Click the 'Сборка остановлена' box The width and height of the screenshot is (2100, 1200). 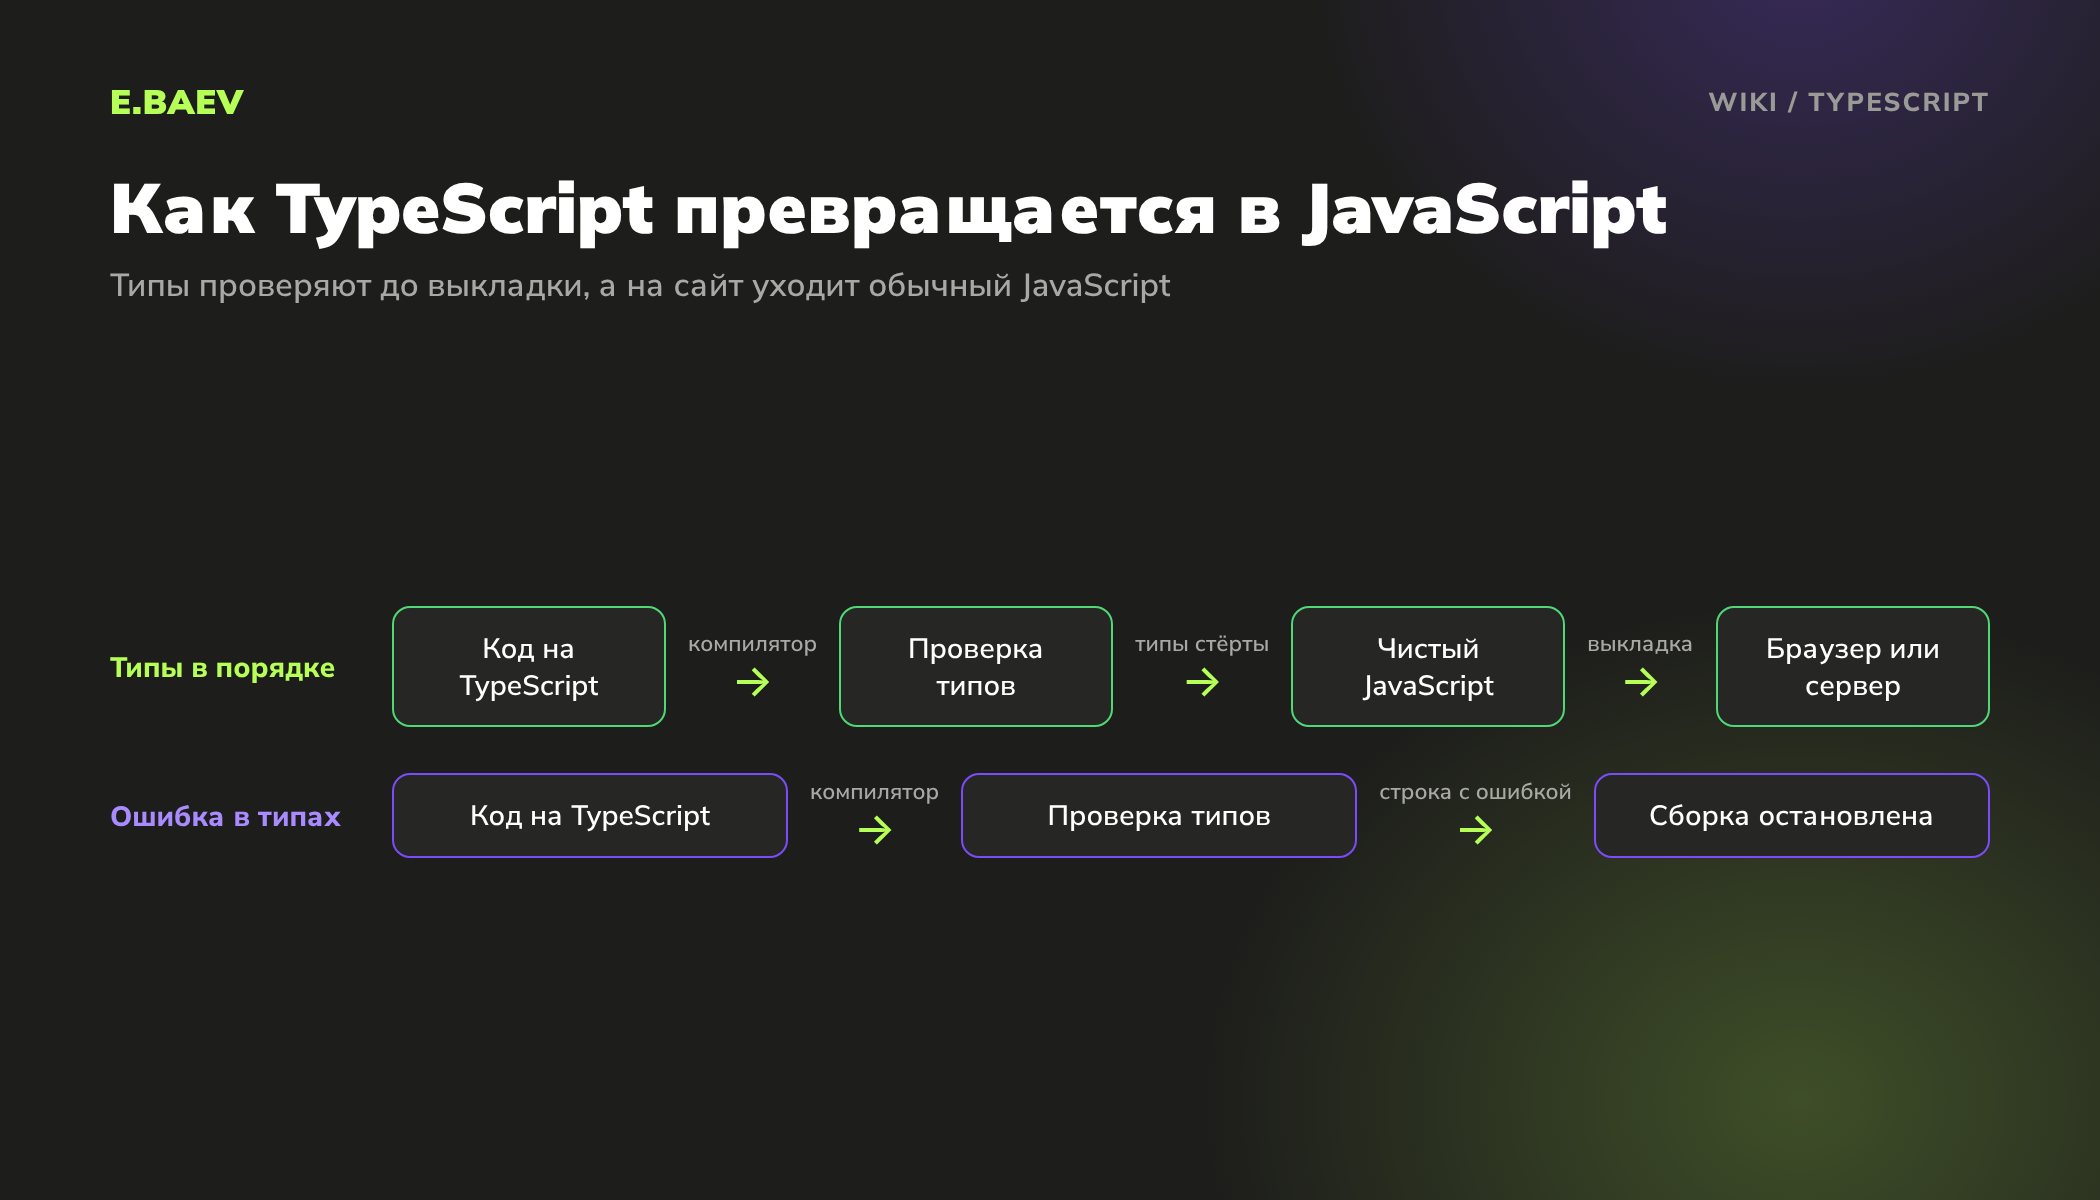point(1792,815)
